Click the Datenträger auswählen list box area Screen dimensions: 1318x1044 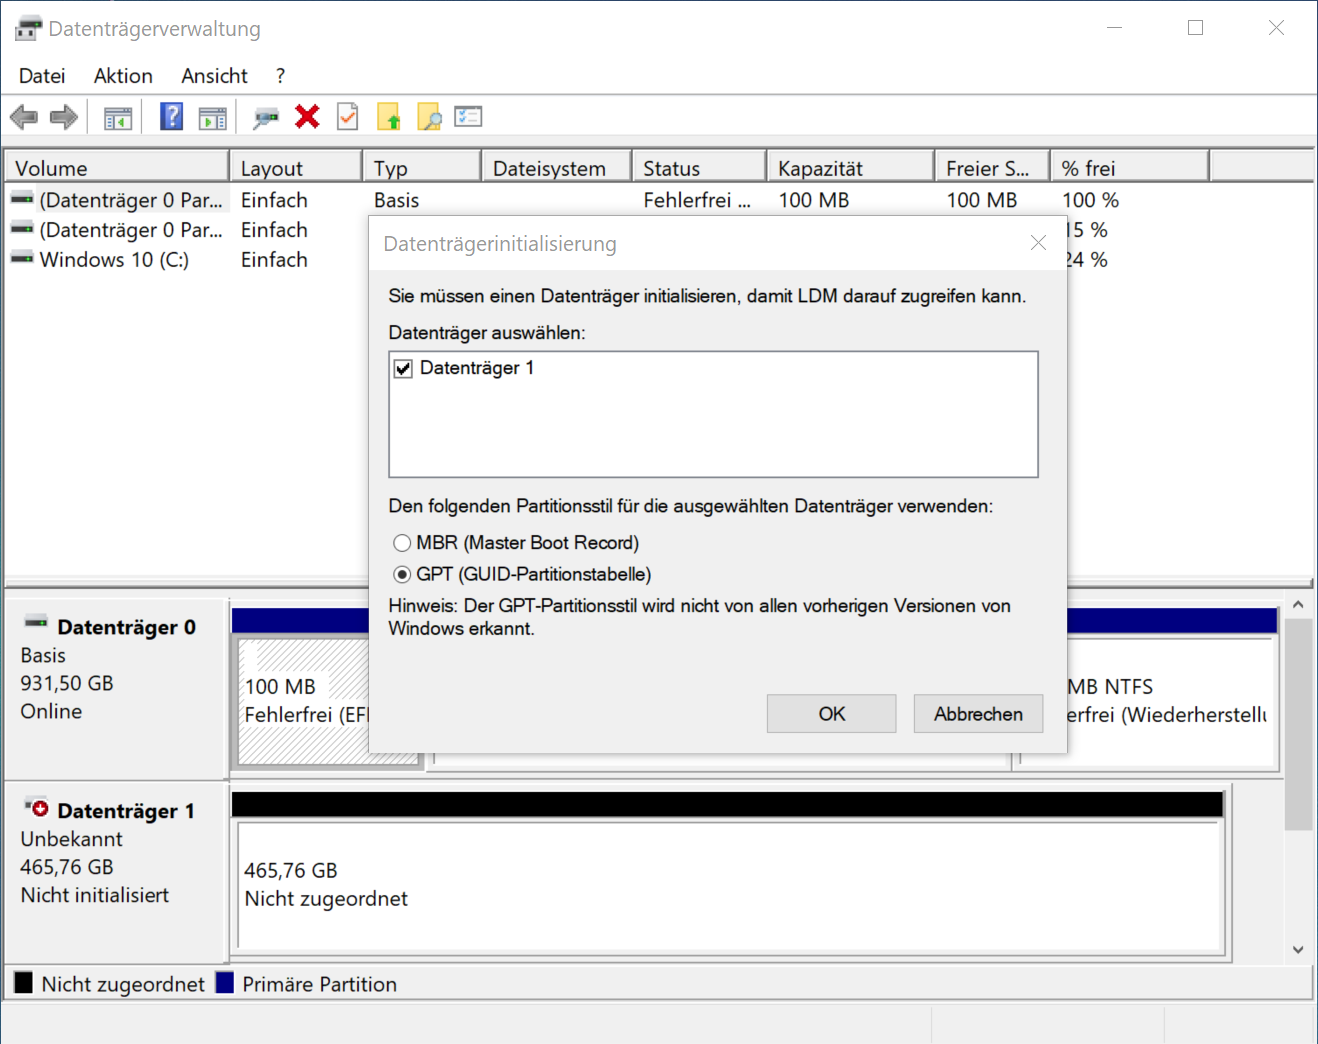(x=713, y=414)
